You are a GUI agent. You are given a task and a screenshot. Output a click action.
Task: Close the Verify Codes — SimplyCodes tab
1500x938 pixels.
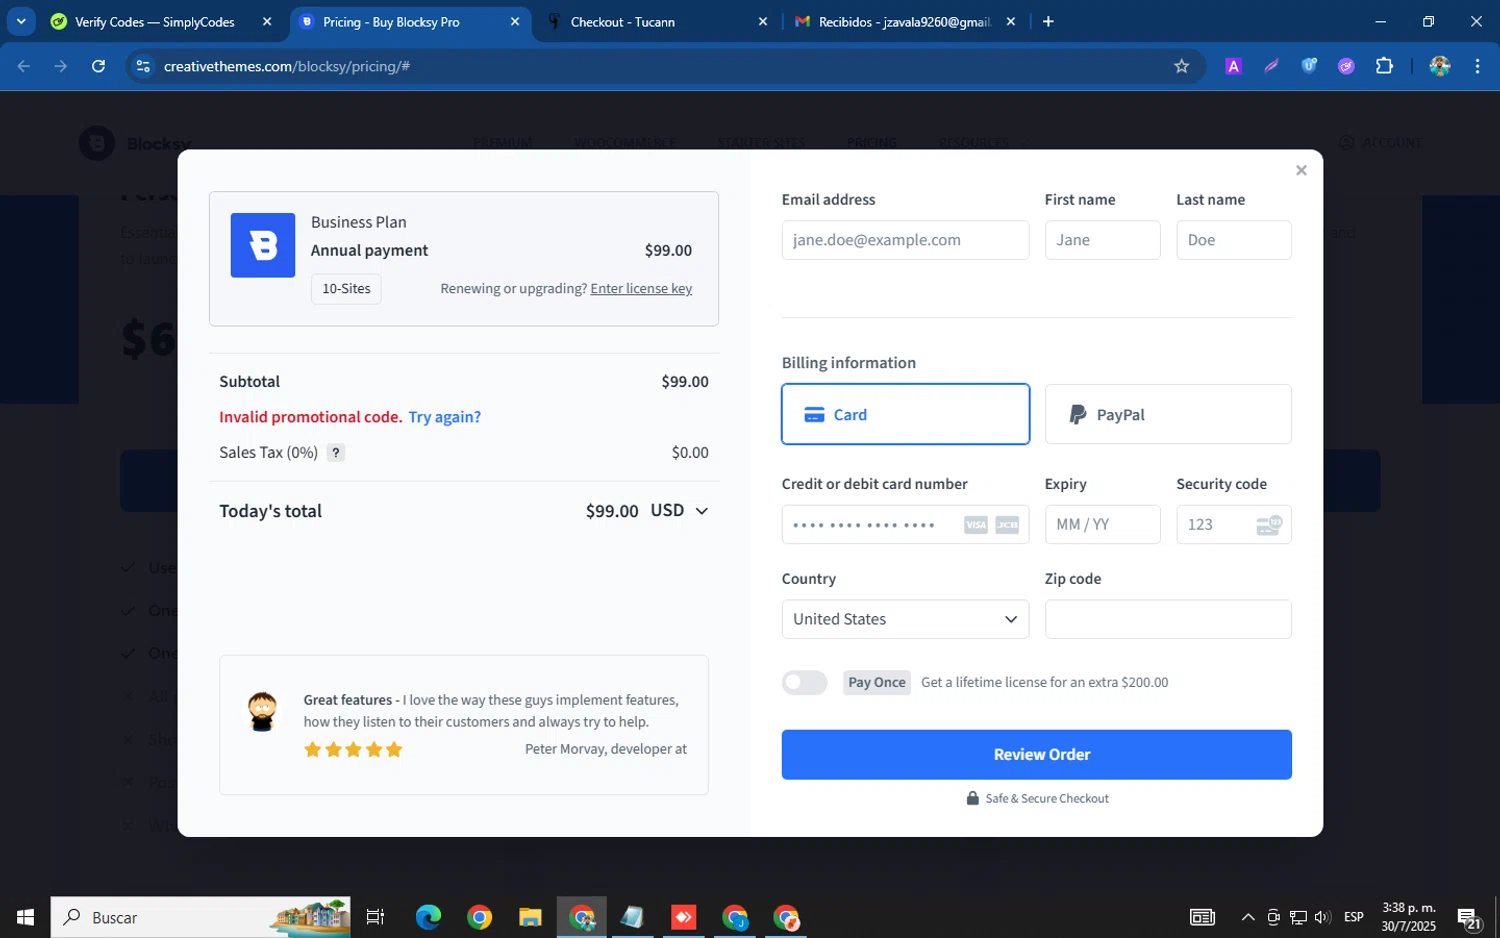267,21
